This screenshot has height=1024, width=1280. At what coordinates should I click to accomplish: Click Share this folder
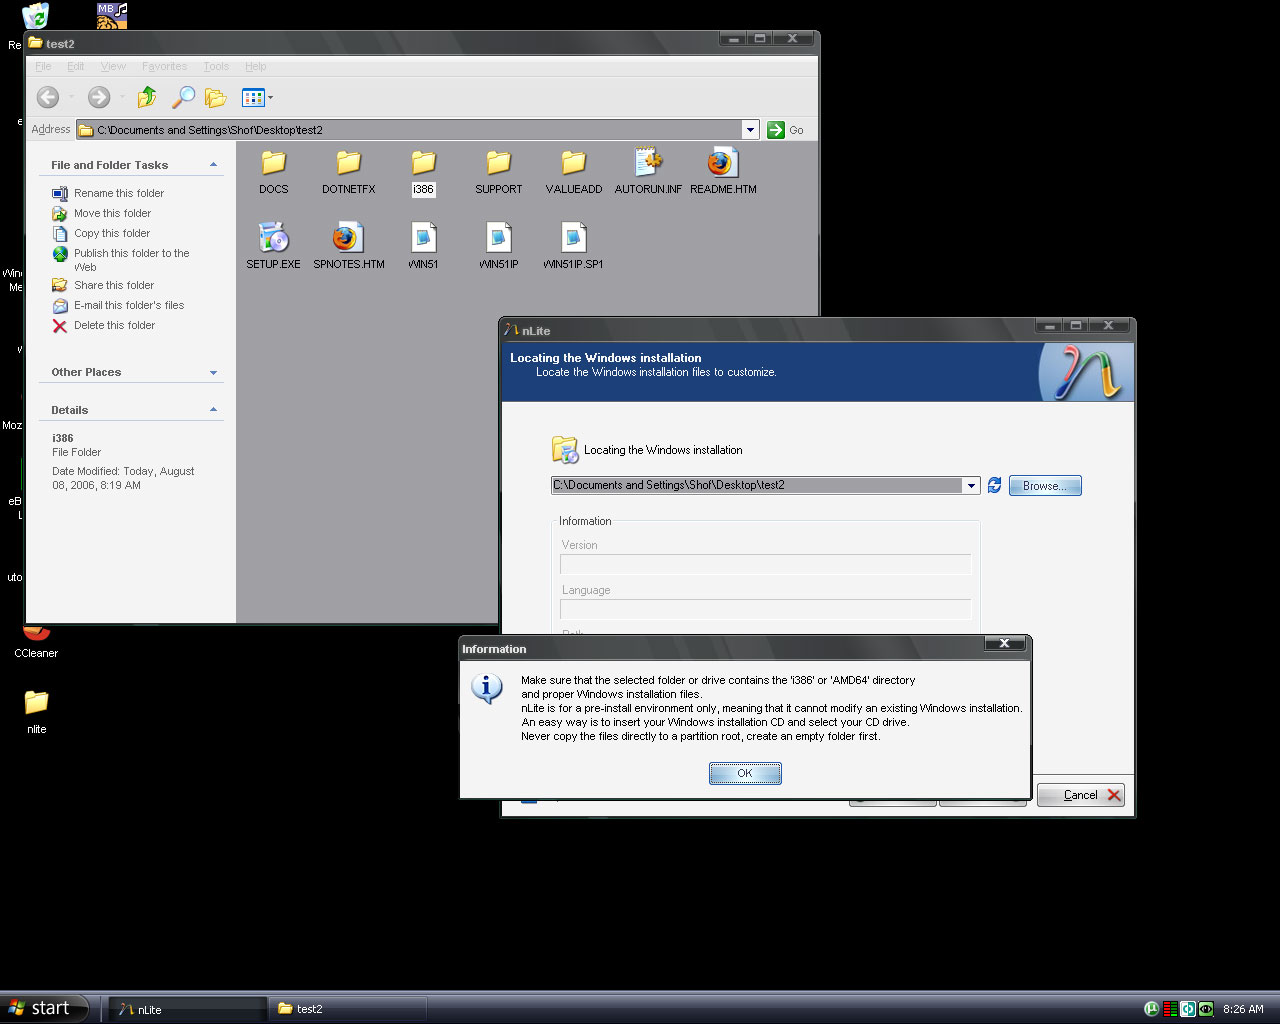coord(113,285)
